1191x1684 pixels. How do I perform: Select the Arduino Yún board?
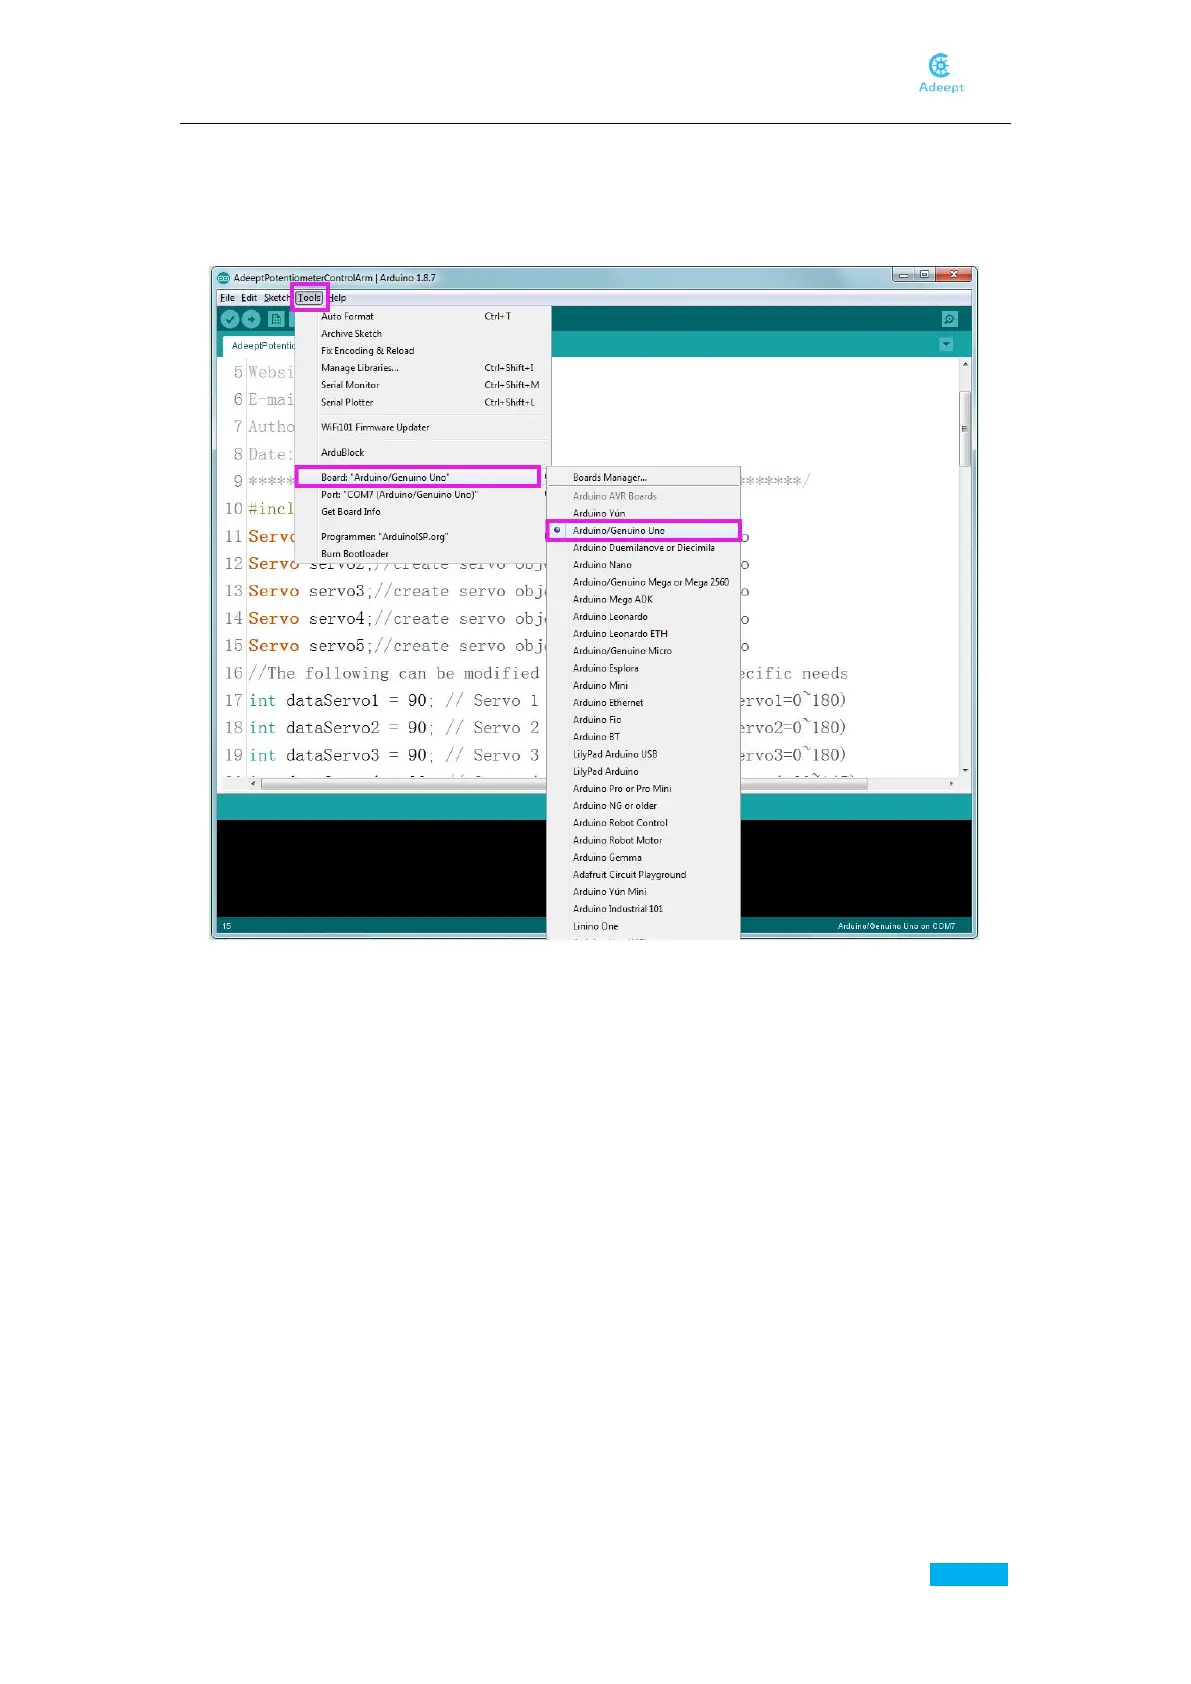point(643,514)
